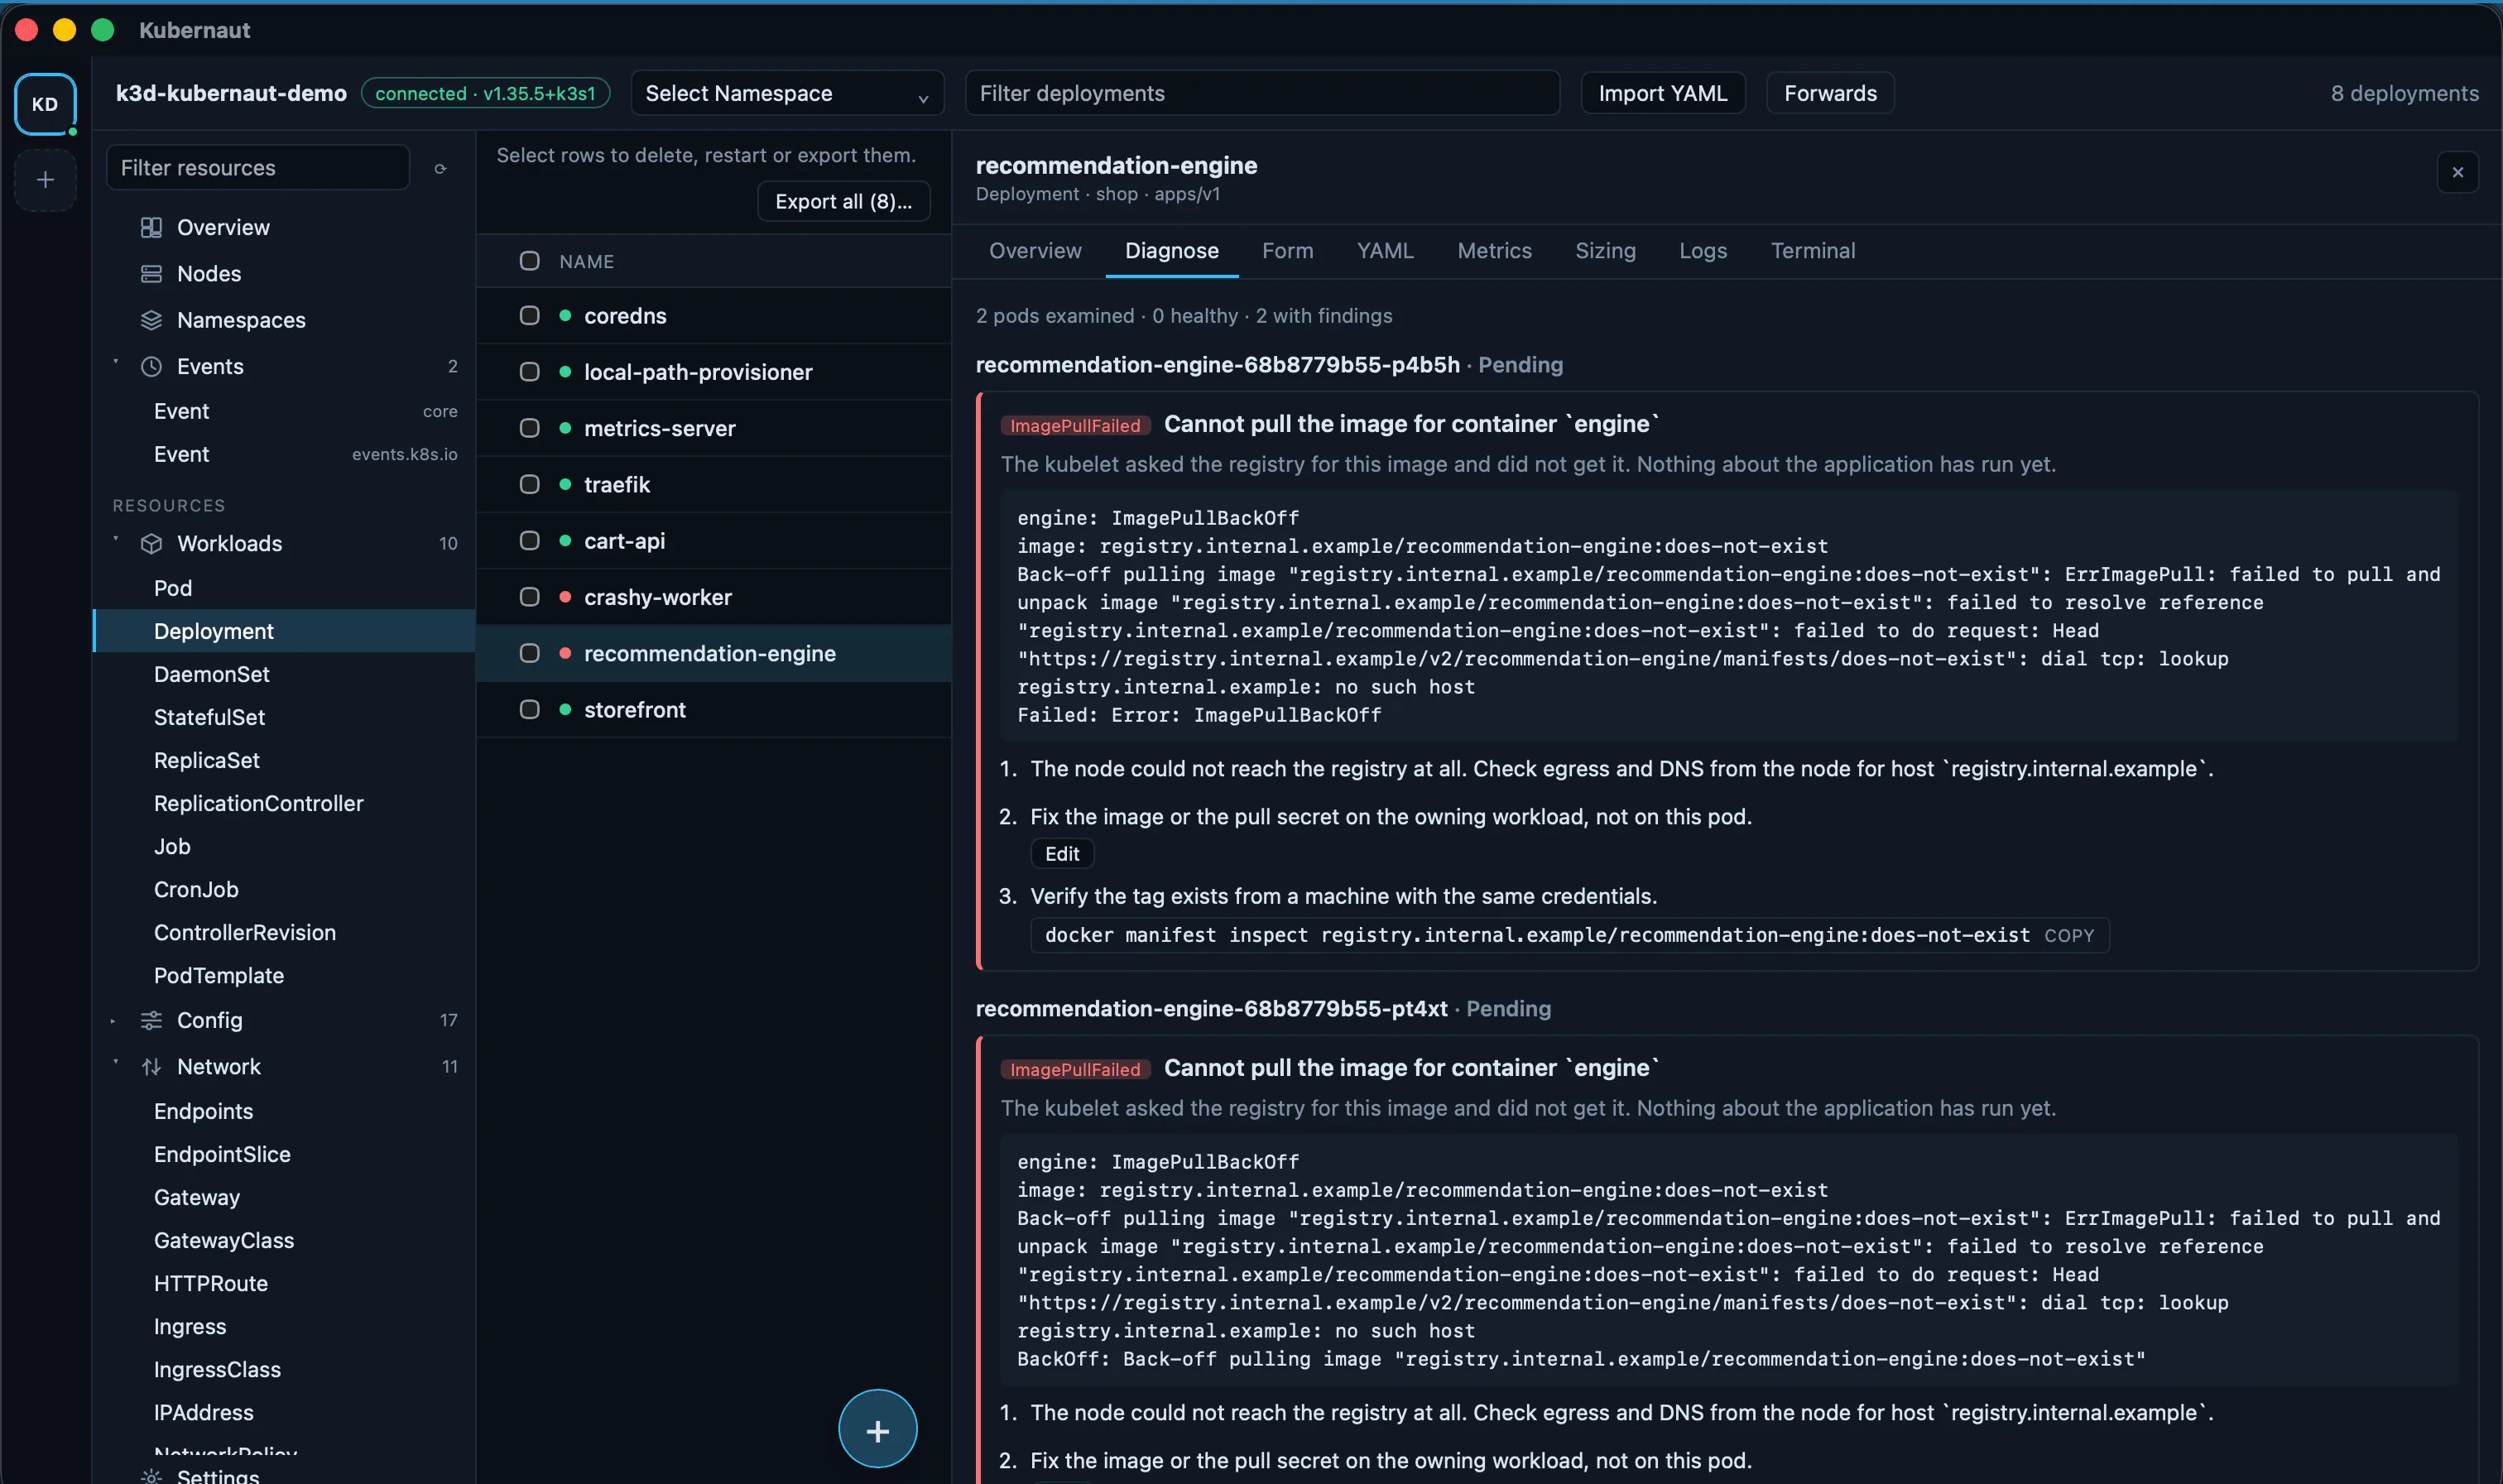Click the Namespaces layers icon
Screen dimensions: 2503x1484
[151, 320]
